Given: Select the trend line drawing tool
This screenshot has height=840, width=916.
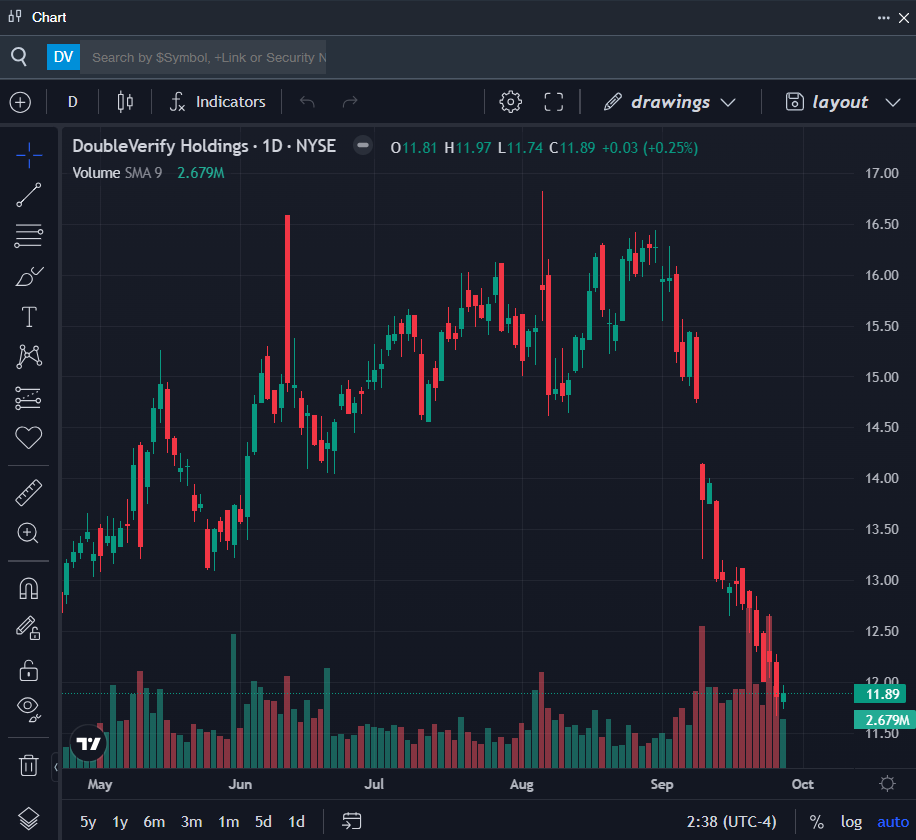Looking at the screenshot, I should point(29,195).
